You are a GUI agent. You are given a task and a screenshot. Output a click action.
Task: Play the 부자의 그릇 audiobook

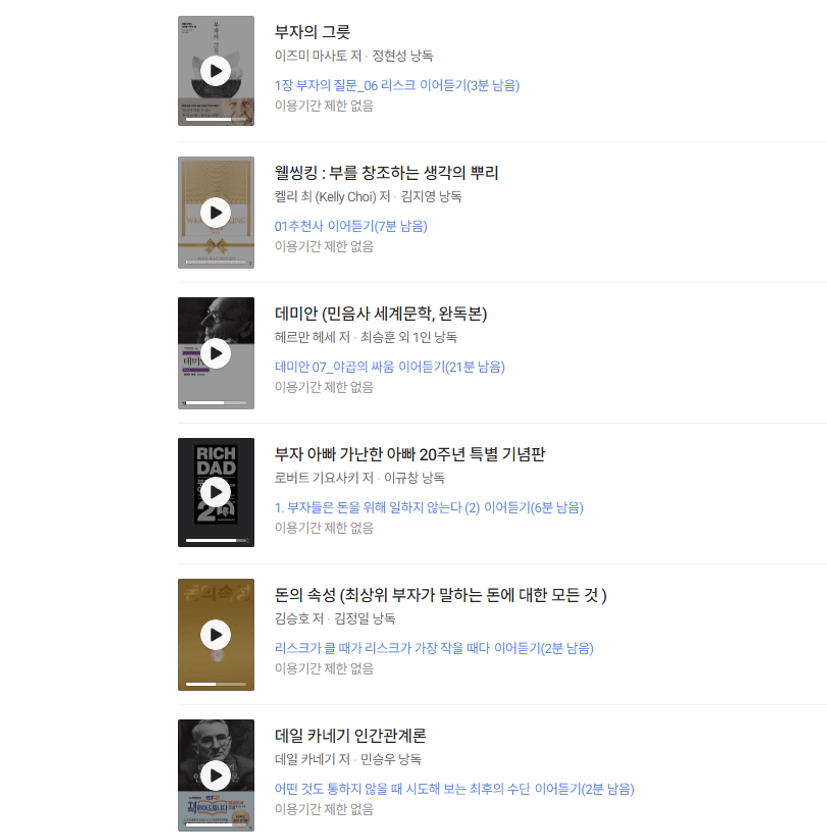click(216, 71)
